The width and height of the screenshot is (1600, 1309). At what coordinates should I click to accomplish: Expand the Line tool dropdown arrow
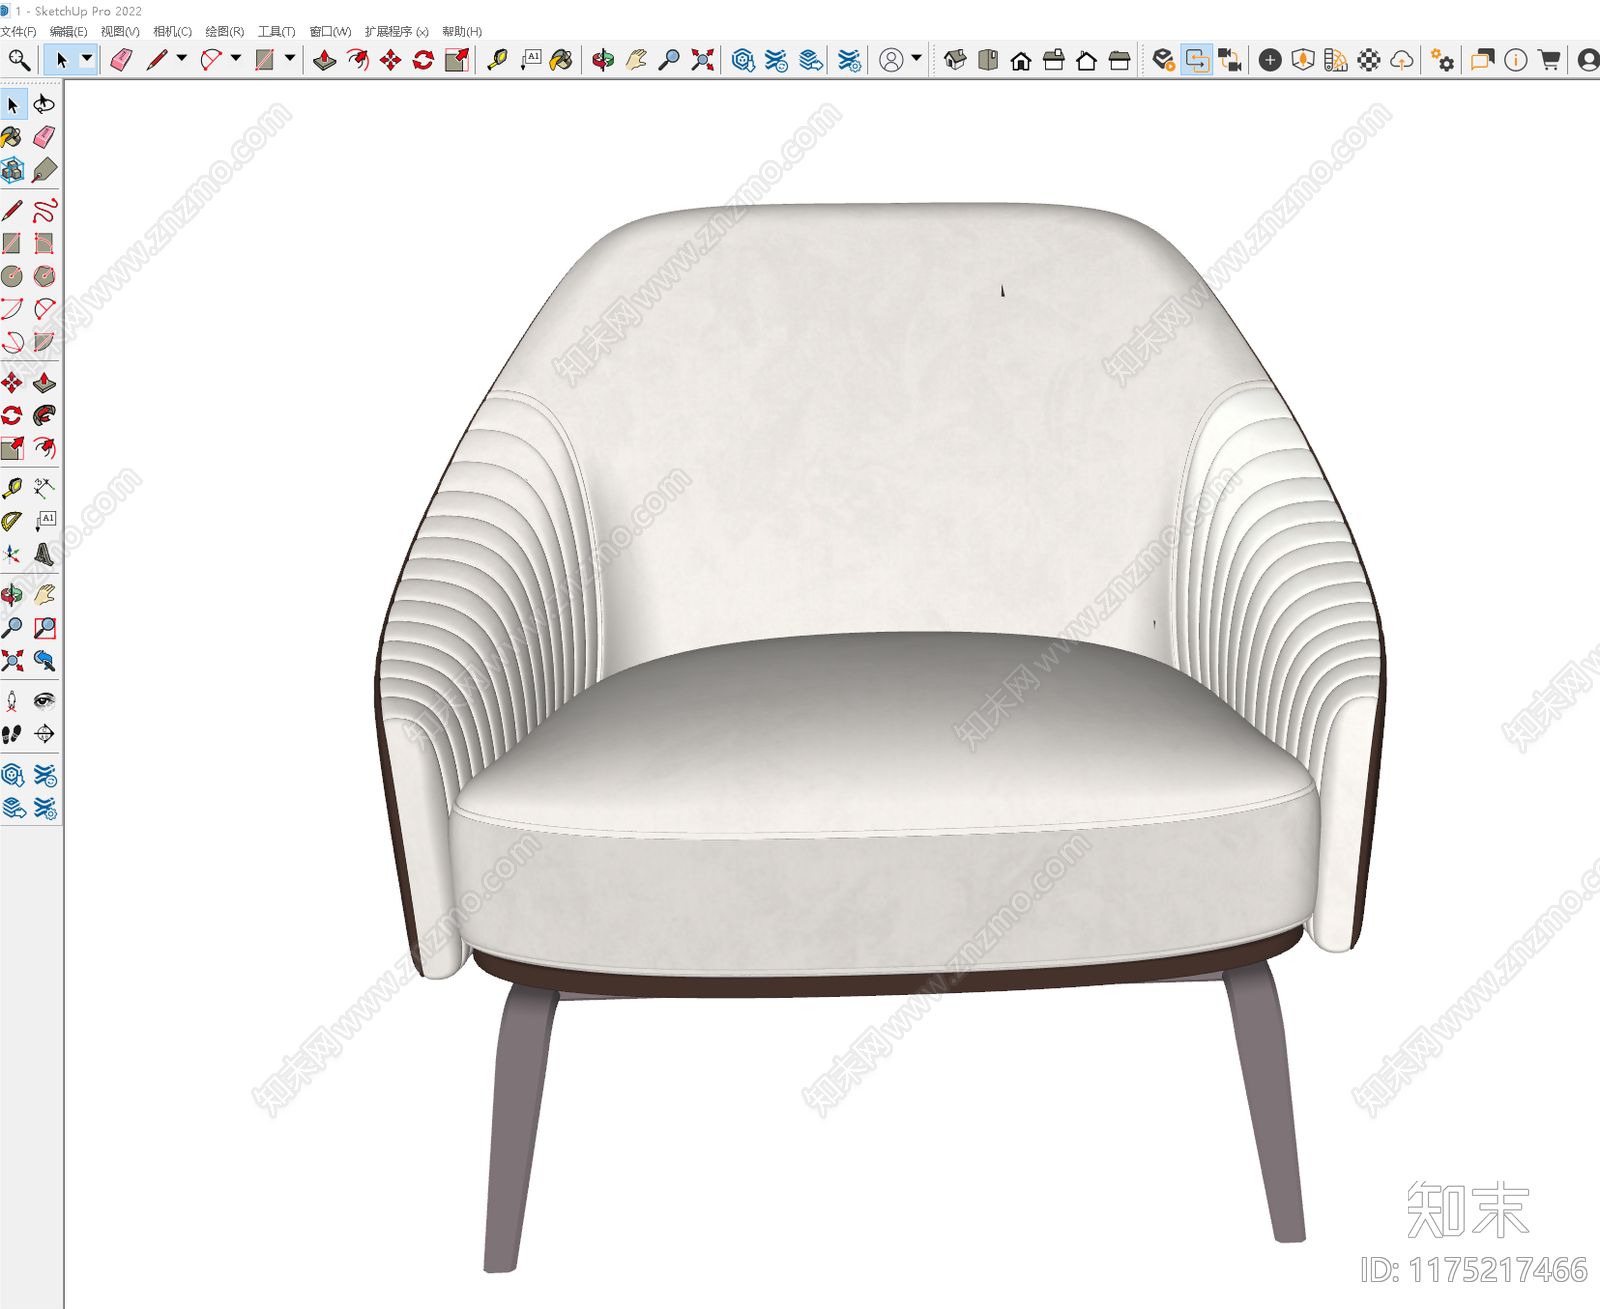[181, 59]
